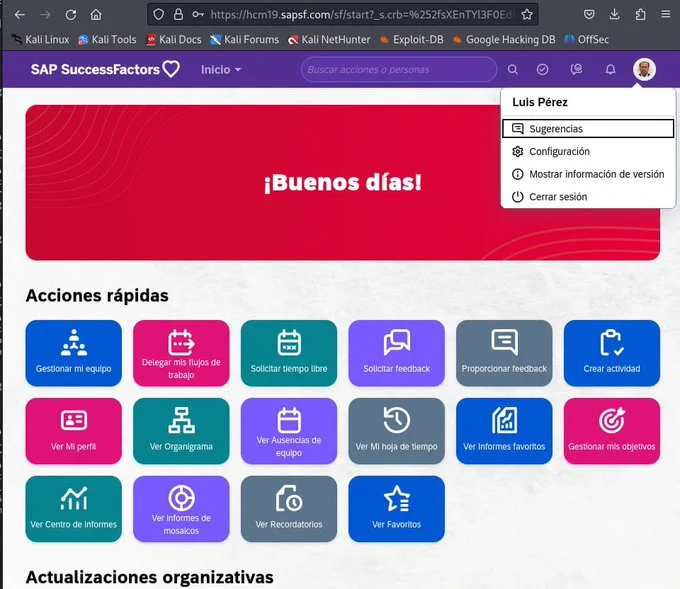
Task: Open the Exploit-DB bookmark
Action: [x=412, y=39]
